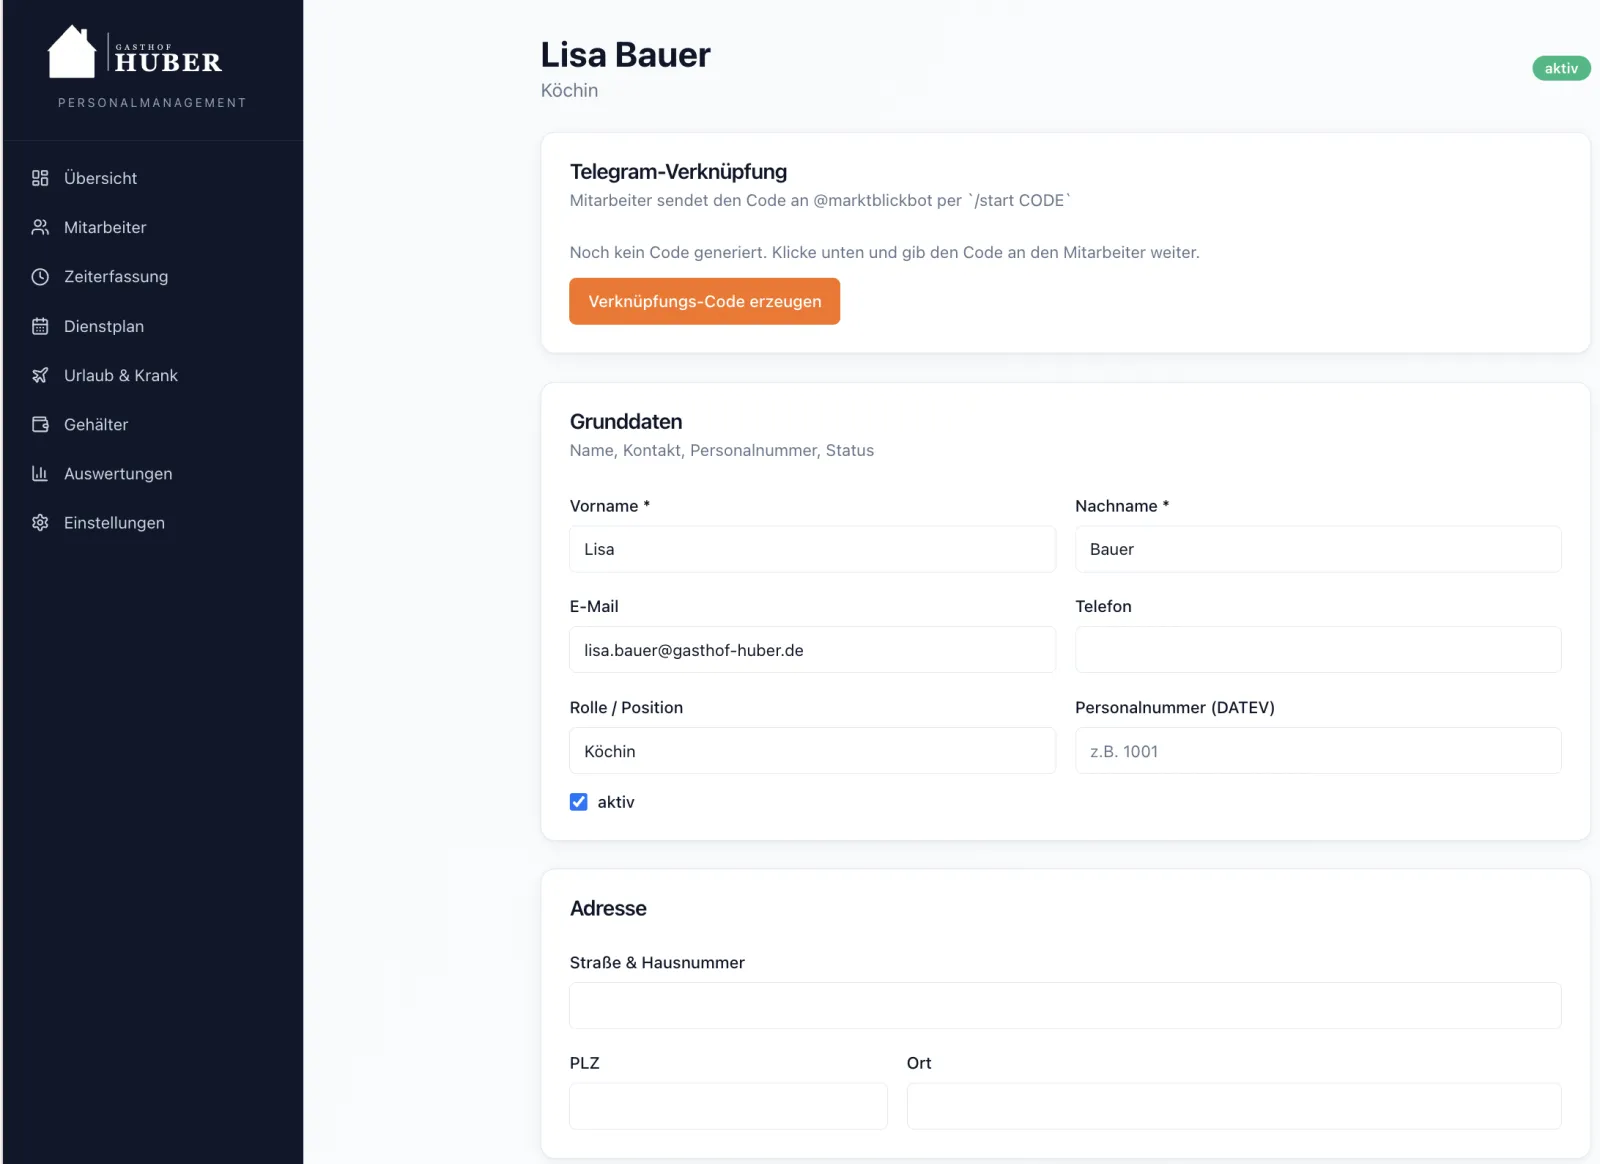Click the green aktiv status badge
Screen dimensions: 1600x1164
click(1561, 68)
